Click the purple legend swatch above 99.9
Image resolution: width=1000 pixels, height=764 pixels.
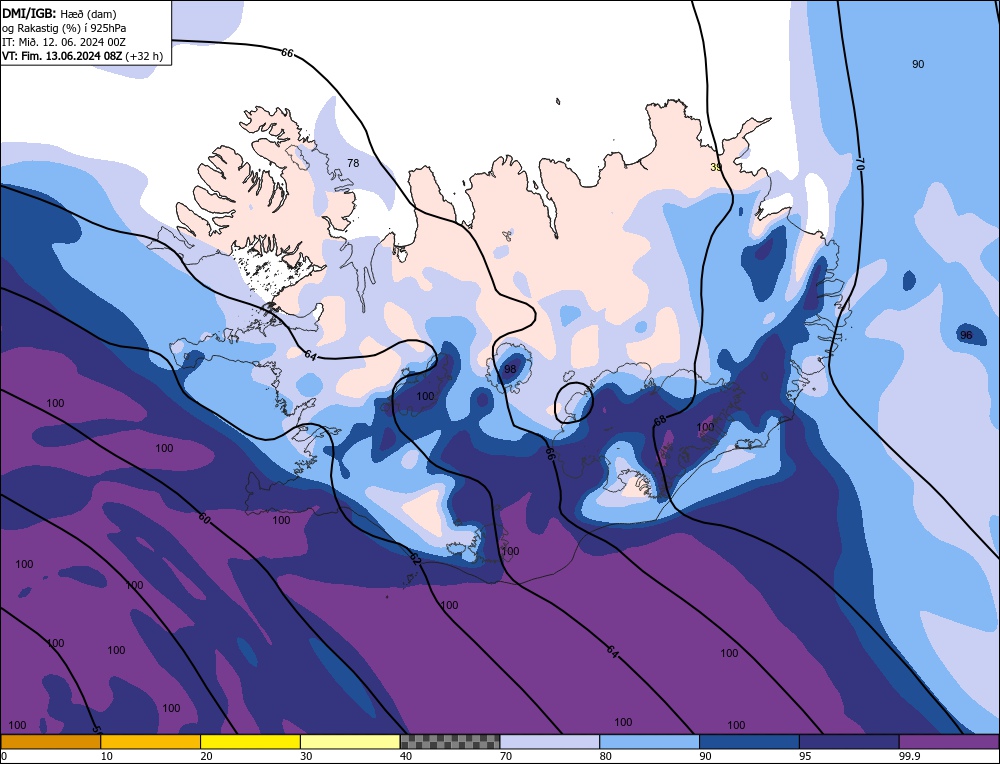(x=949, y=742)
